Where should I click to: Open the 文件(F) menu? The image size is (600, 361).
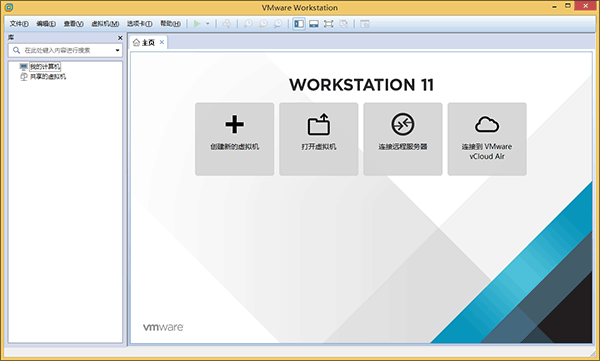[x=19, y=24]
